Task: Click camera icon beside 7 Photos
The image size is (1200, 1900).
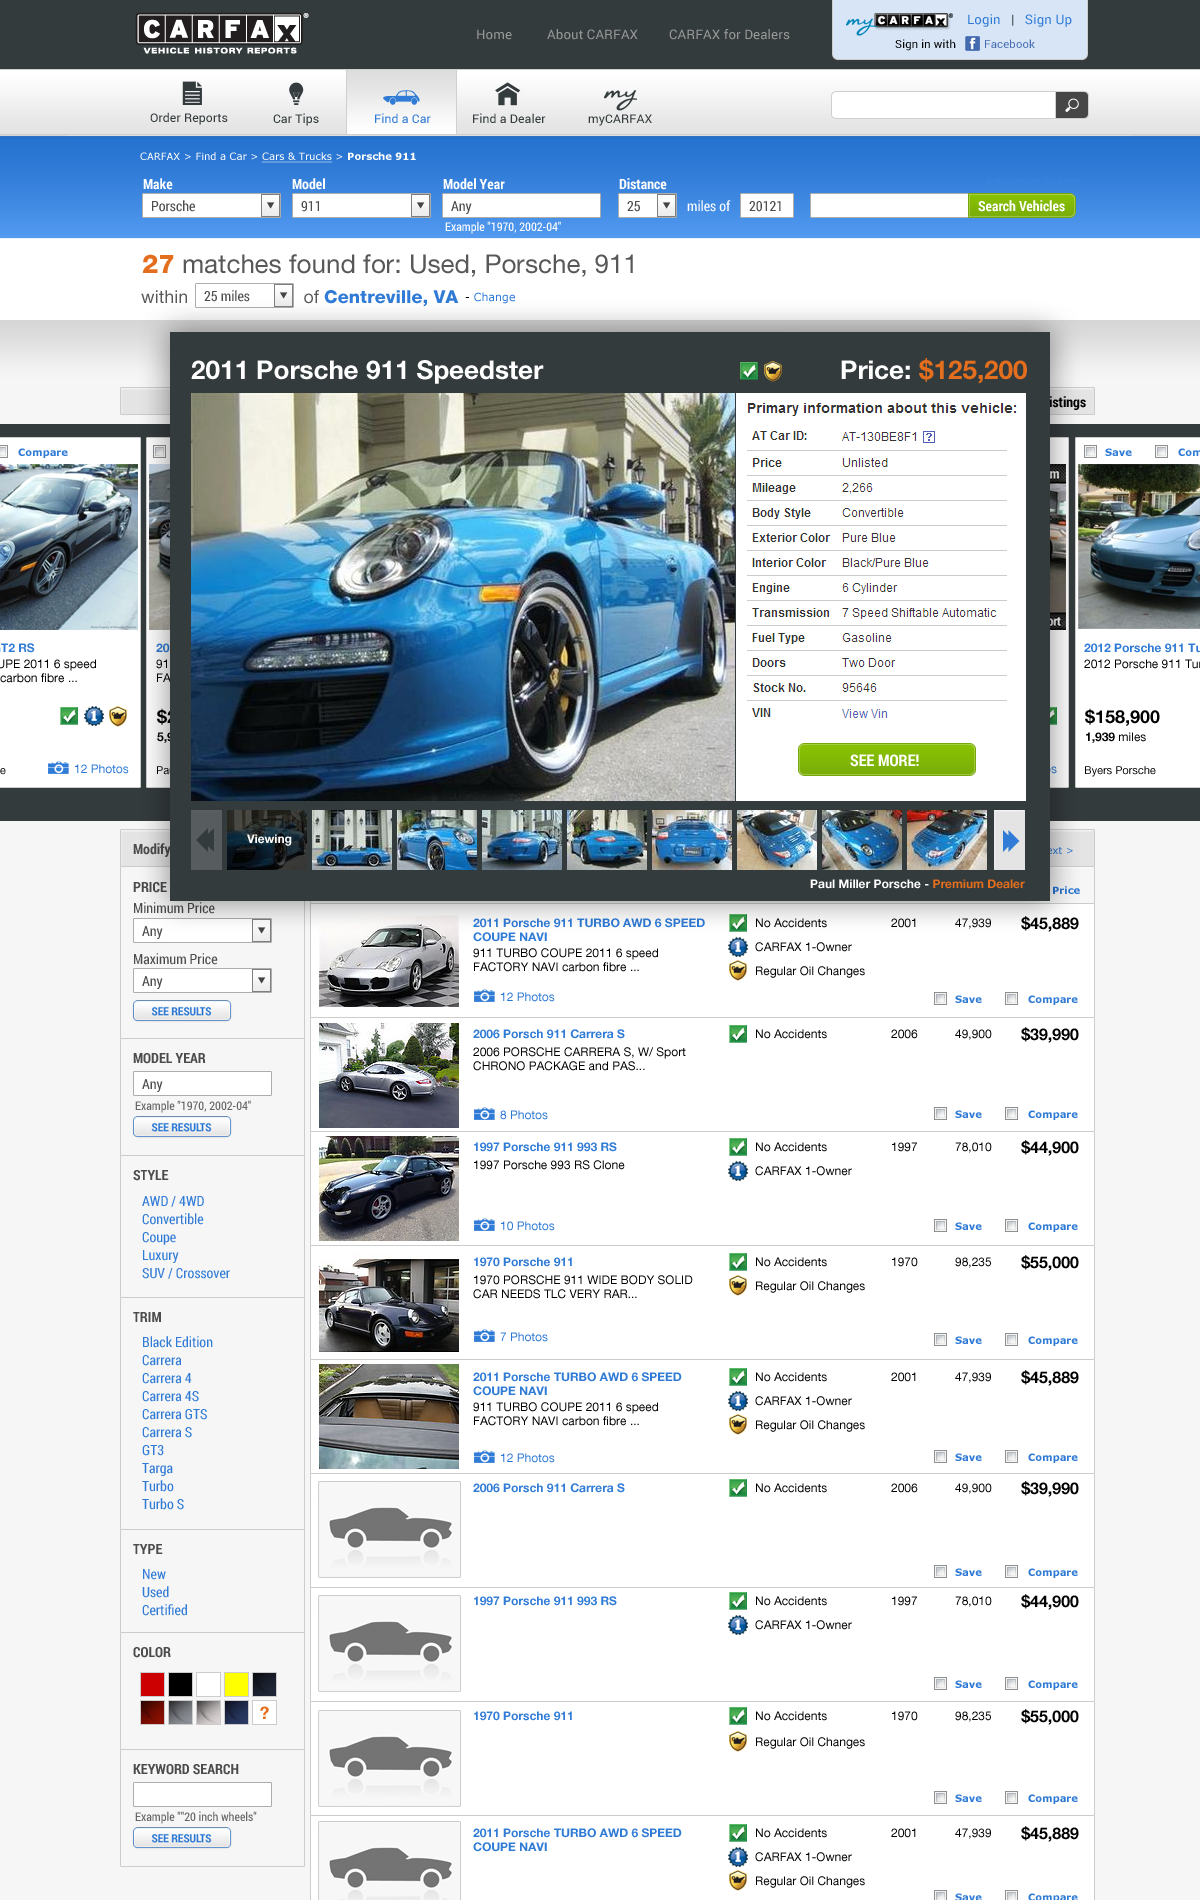Action: (x=484, y=1336)
